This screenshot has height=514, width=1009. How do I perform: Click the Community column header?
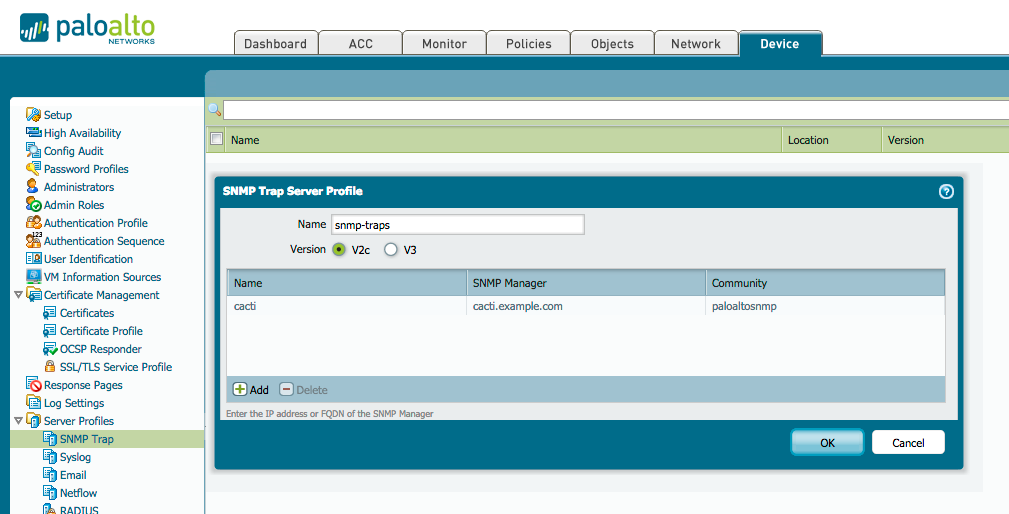825,283
